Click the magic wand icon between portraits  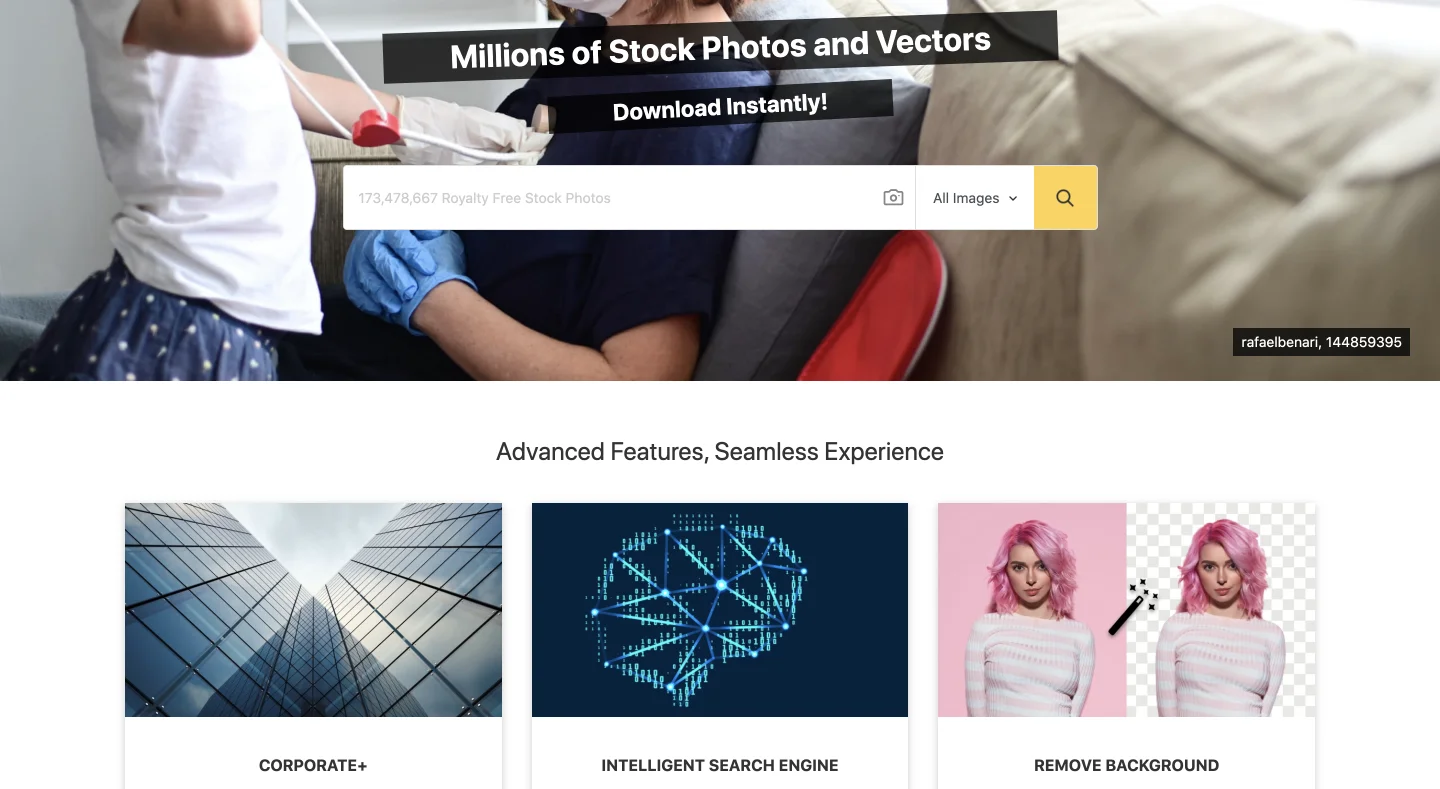coord(1132,607)
